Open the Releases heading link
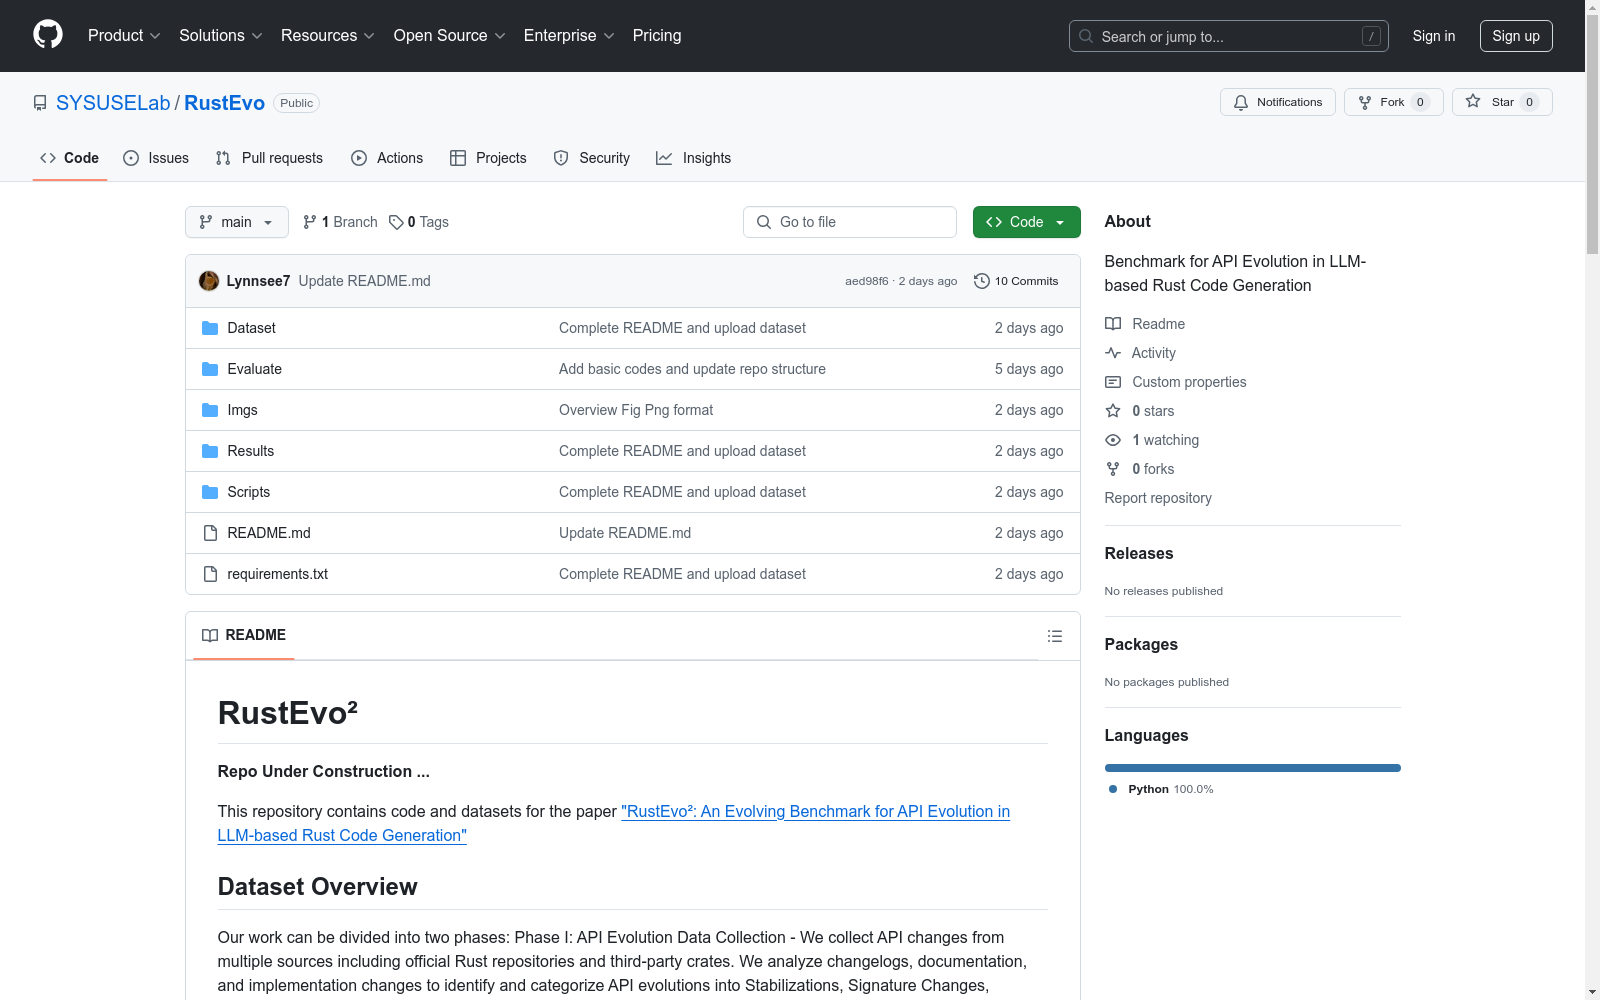The image size is (1600, 1000). tap(1139, 553)
